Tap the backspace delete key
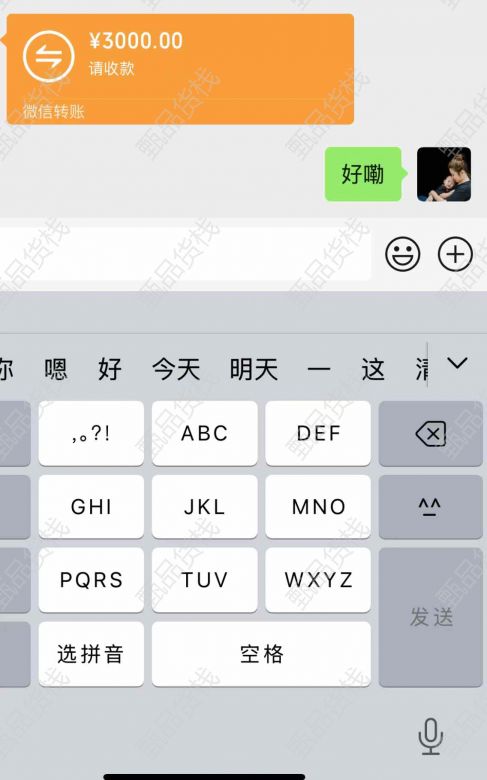The width and height of the screenshot is (487, 780). point(431,434)
